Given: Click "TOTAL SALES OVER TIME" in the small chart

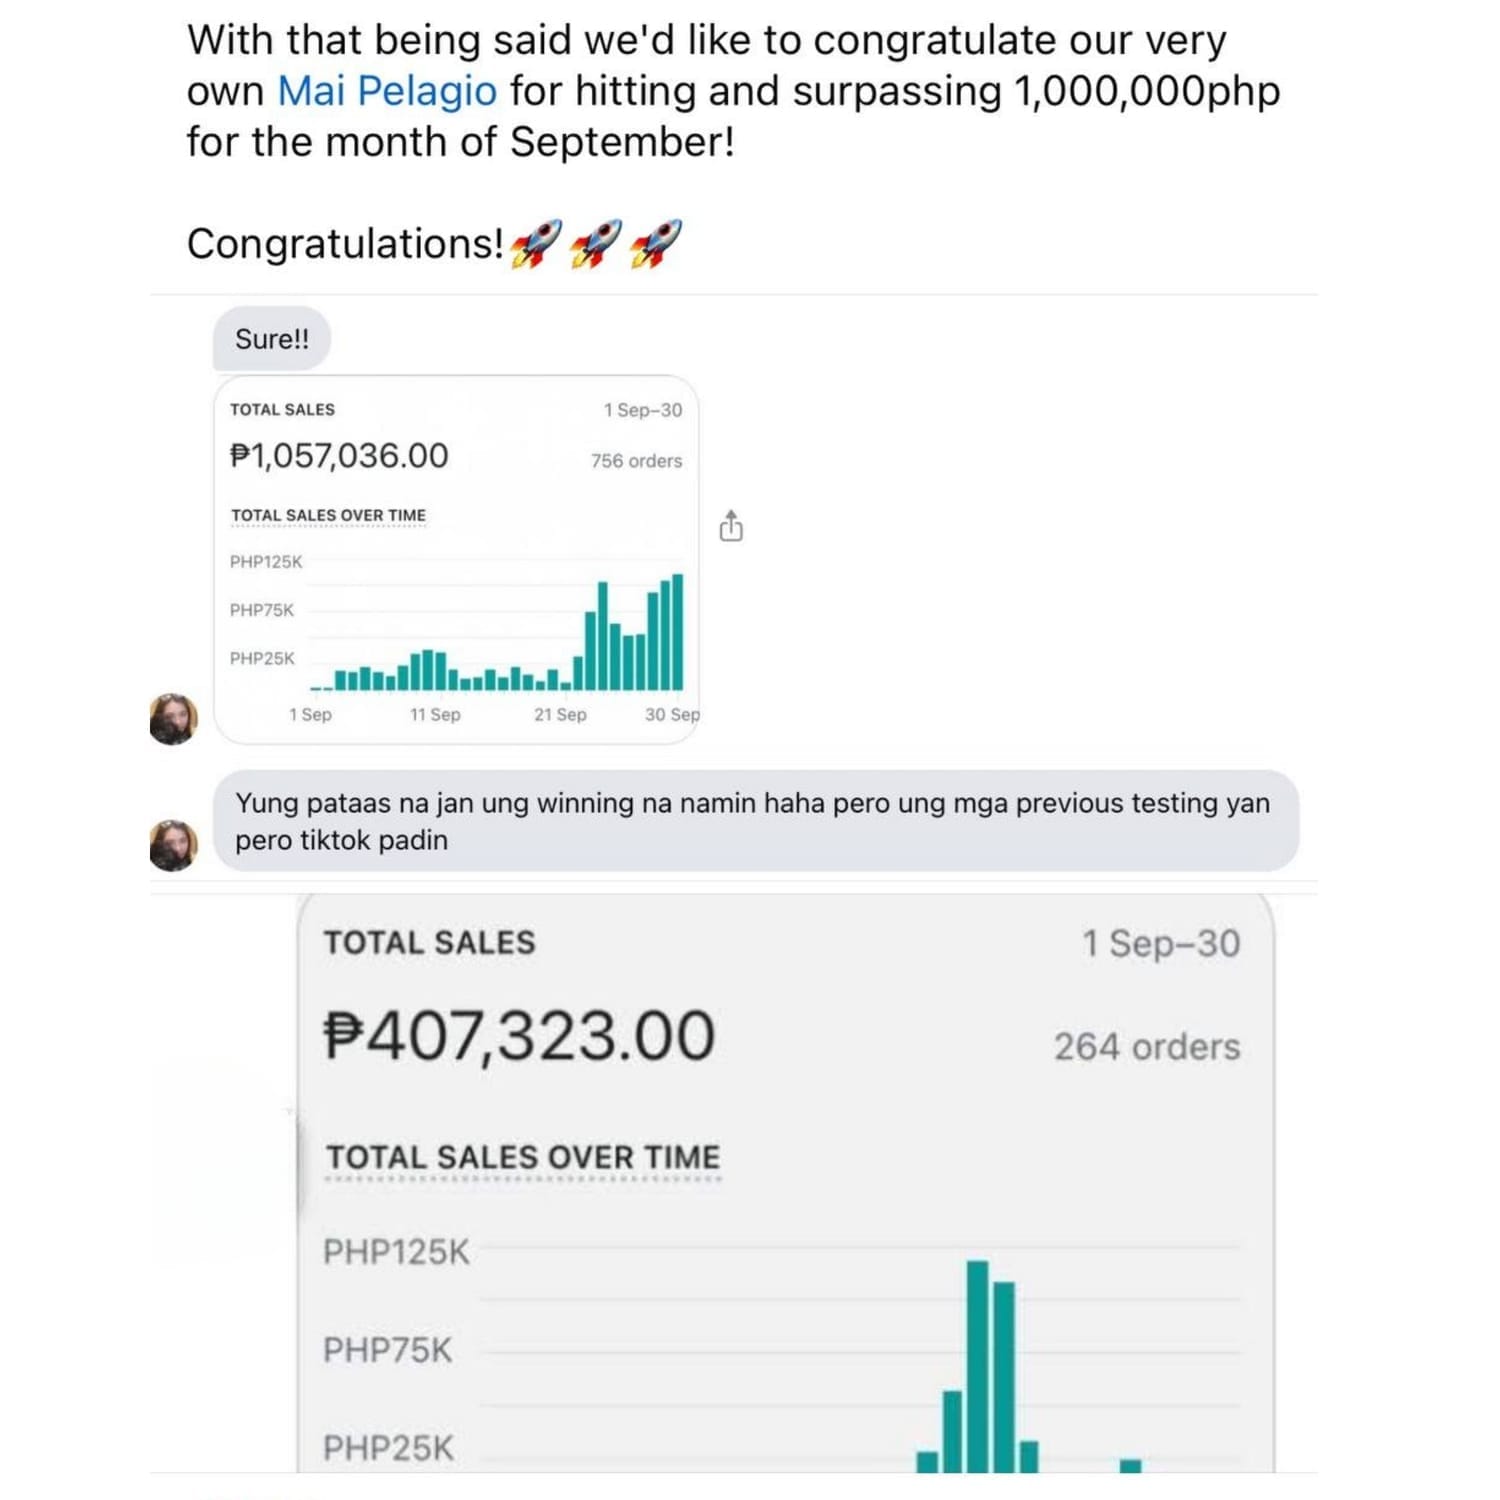Looking at the screenshot, I should click(x=328, y=515).
